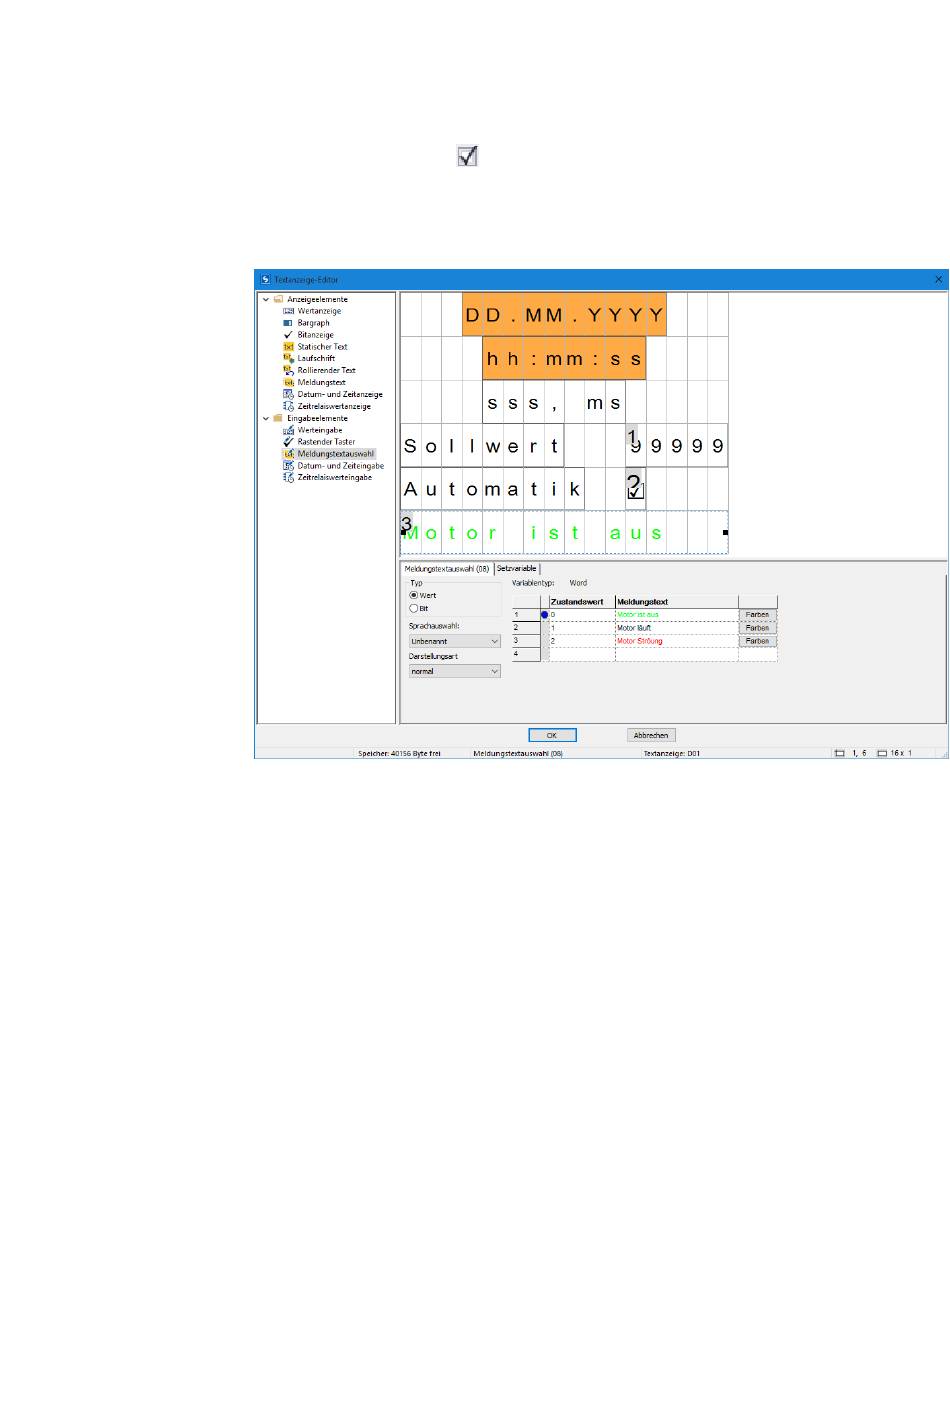Select the hh:mm:ss time element on canvas

564,358
